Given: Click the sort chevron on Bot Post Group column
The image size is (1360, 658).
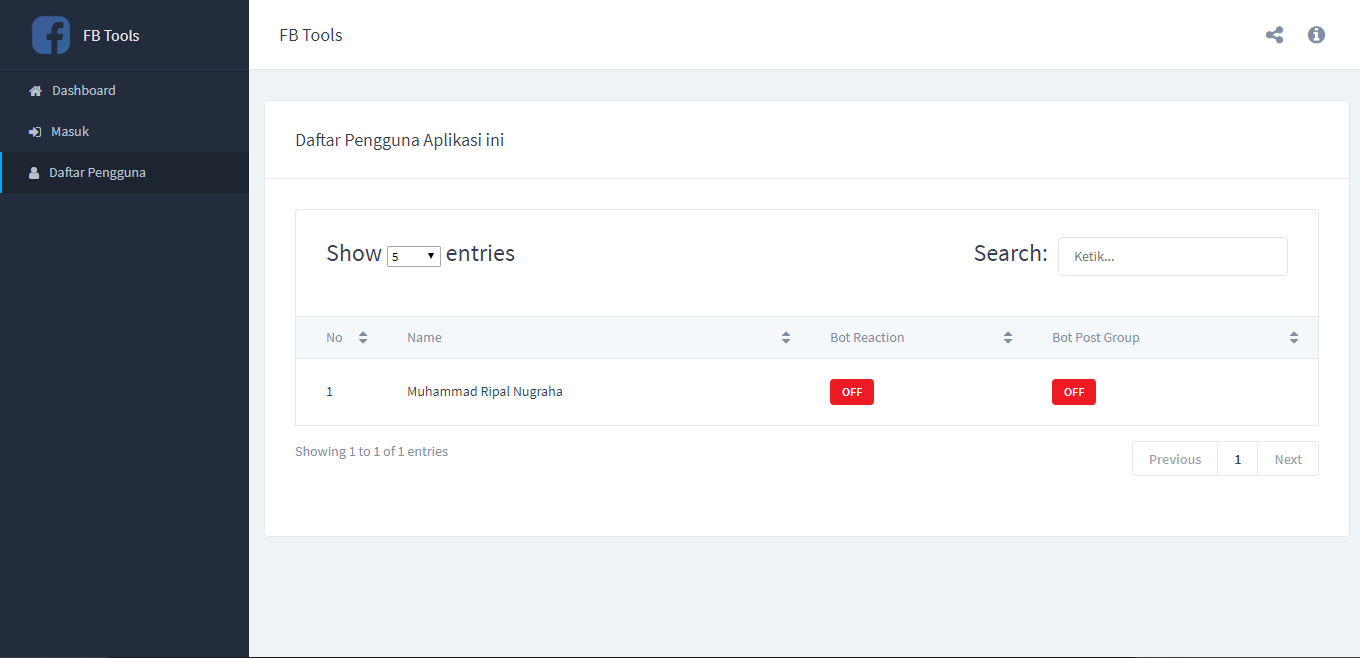Looking at the screenshot, I should [1294, 337].
